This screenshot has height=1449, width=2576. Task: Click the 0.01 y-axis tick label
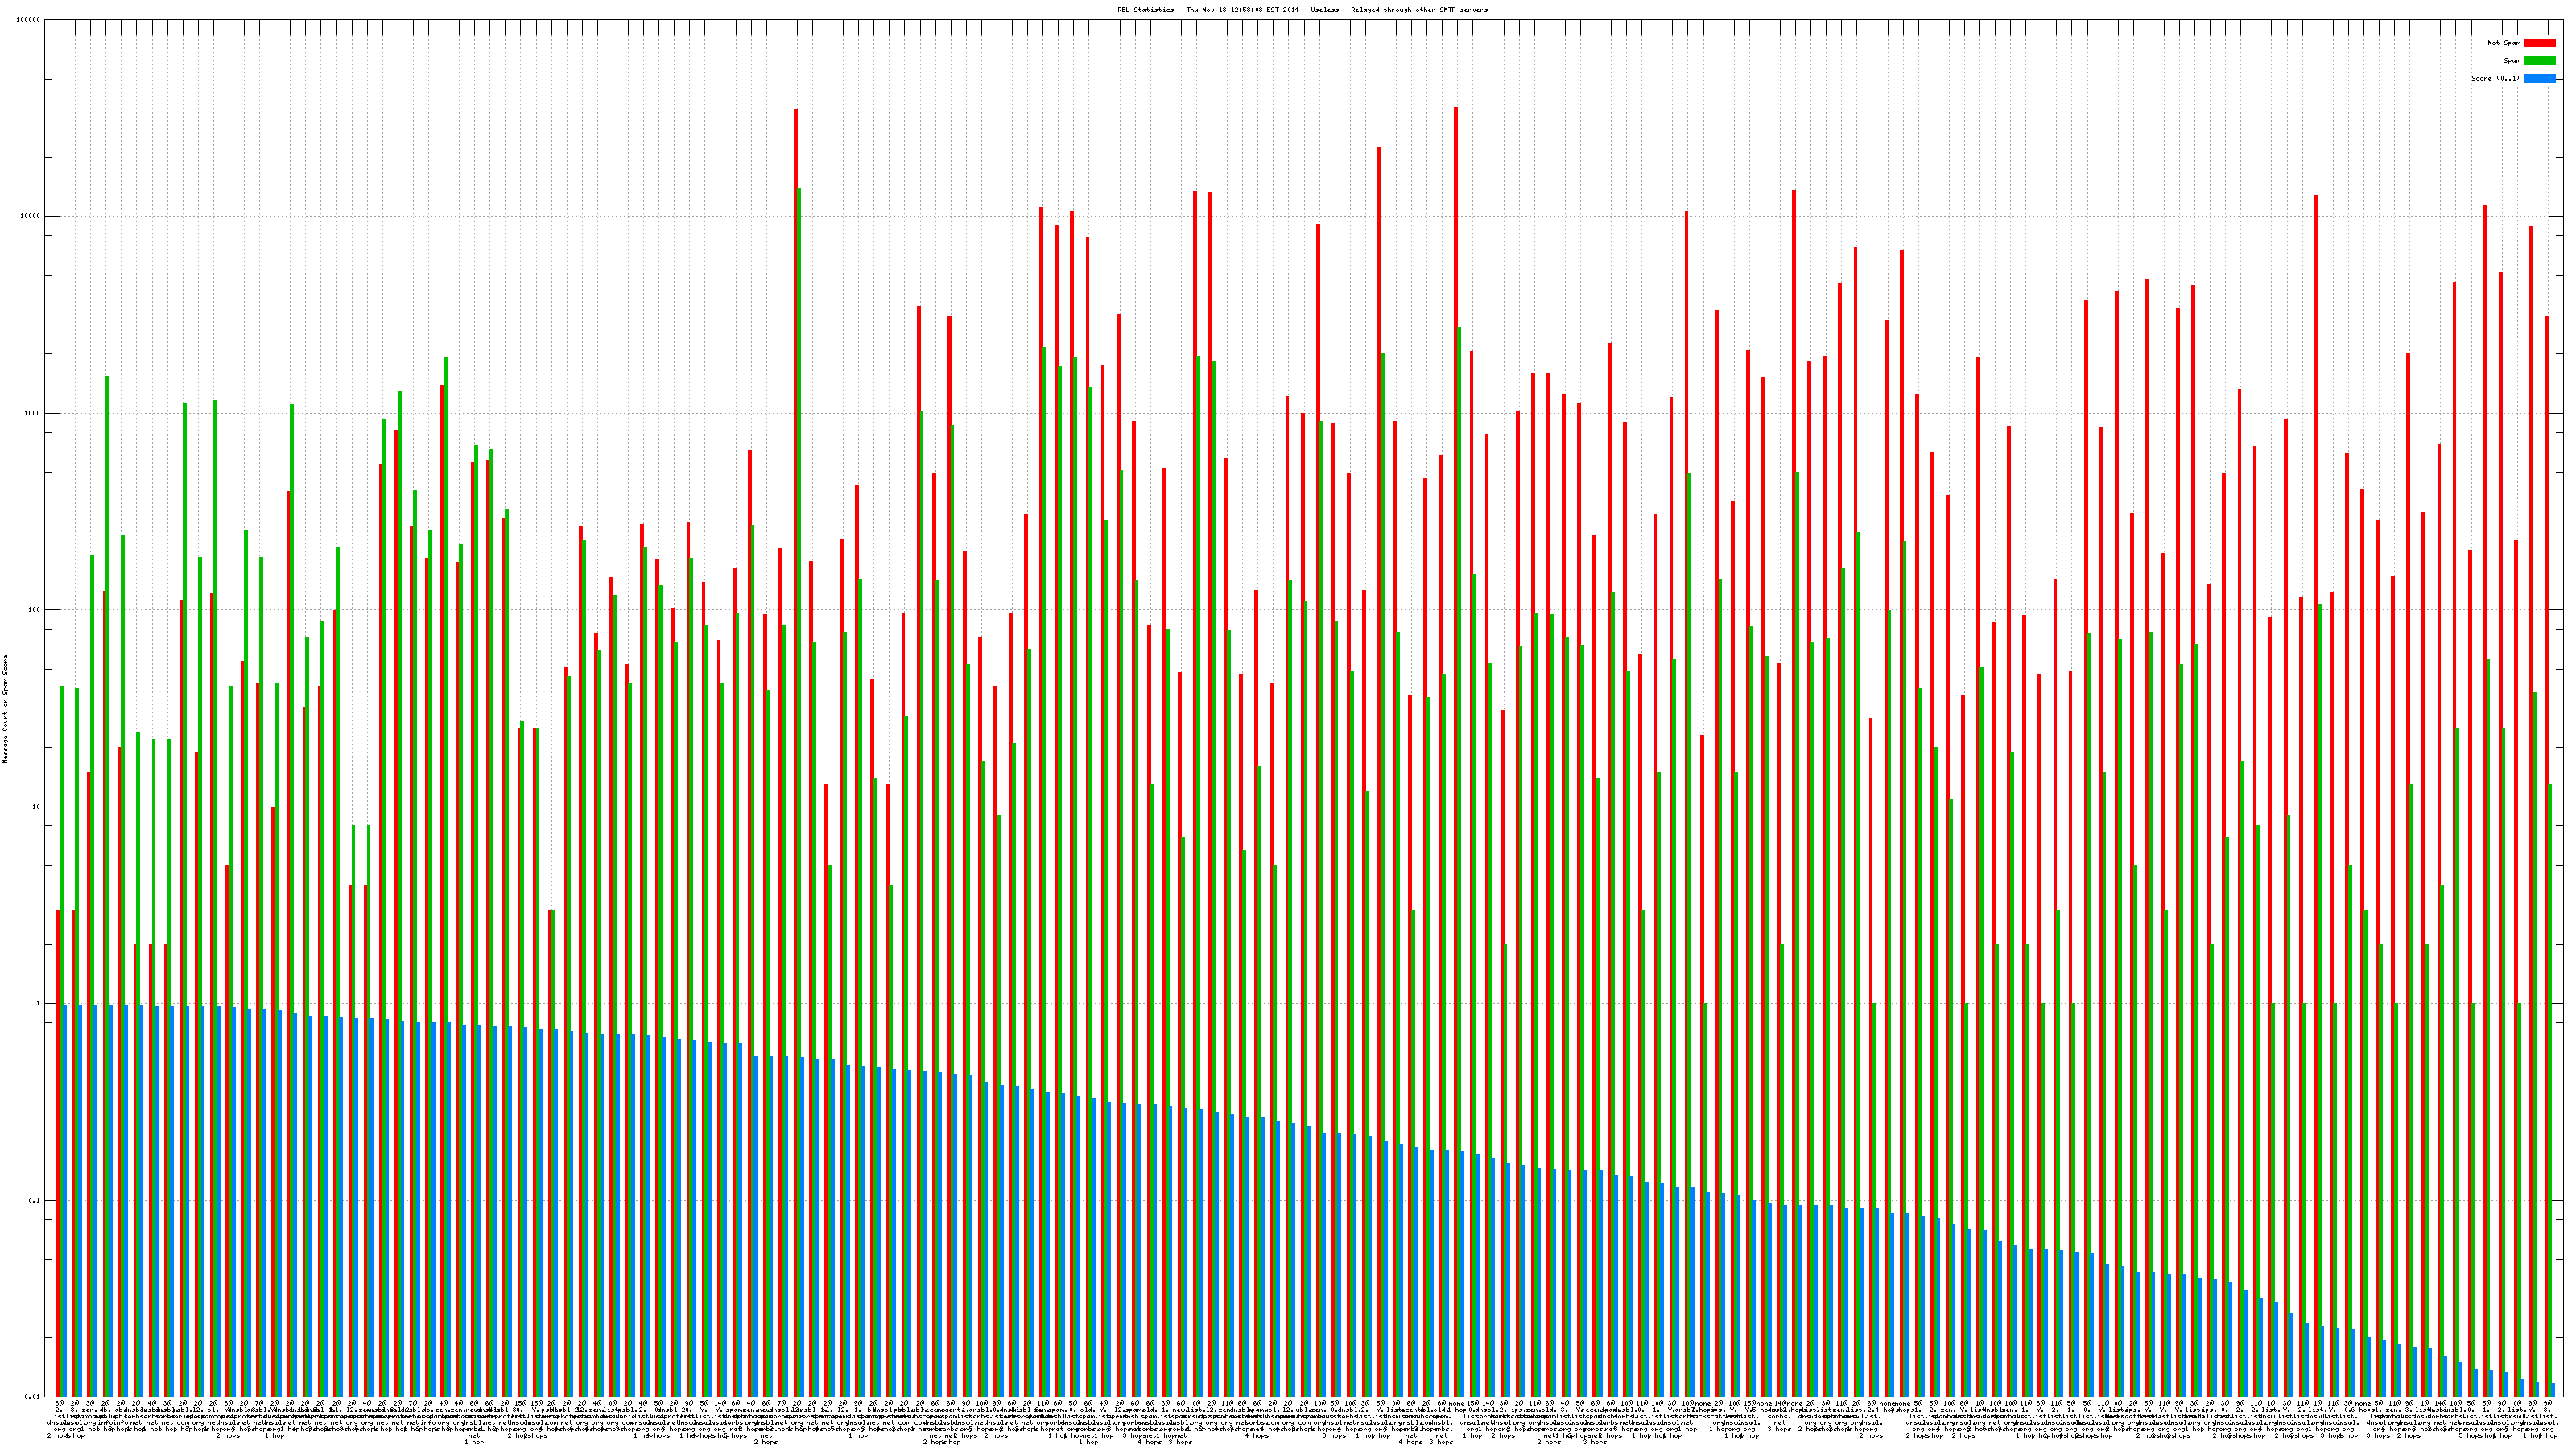coord(33,1397)
